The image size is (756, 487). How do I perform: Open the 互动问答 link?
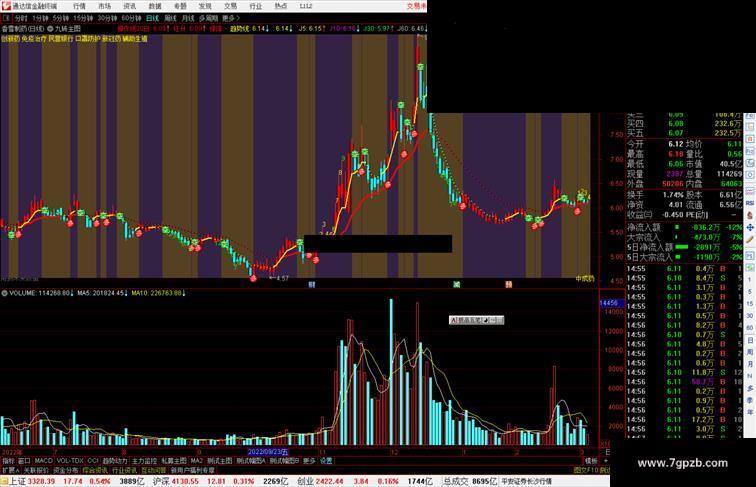[x=153, y=470]
